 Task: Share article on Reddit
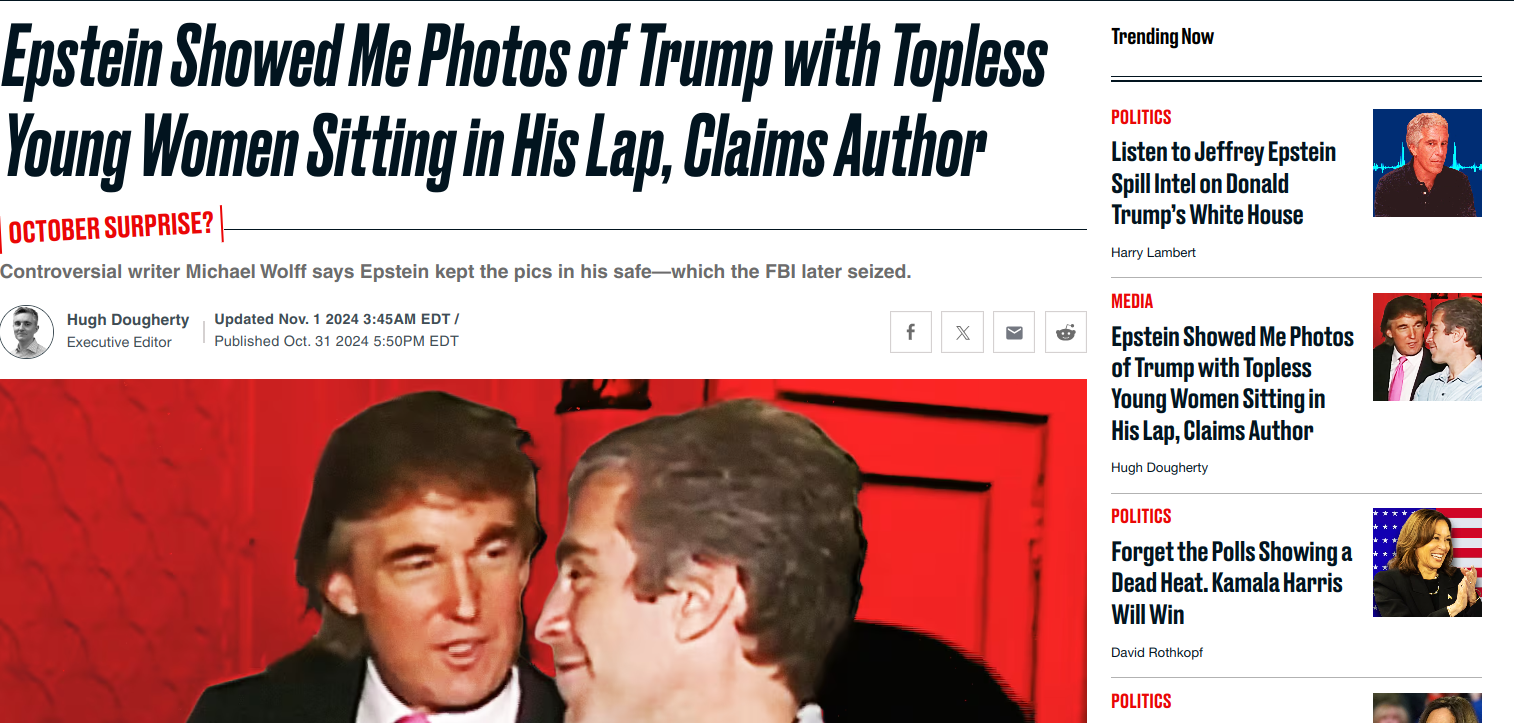(x=1066, y=332)
